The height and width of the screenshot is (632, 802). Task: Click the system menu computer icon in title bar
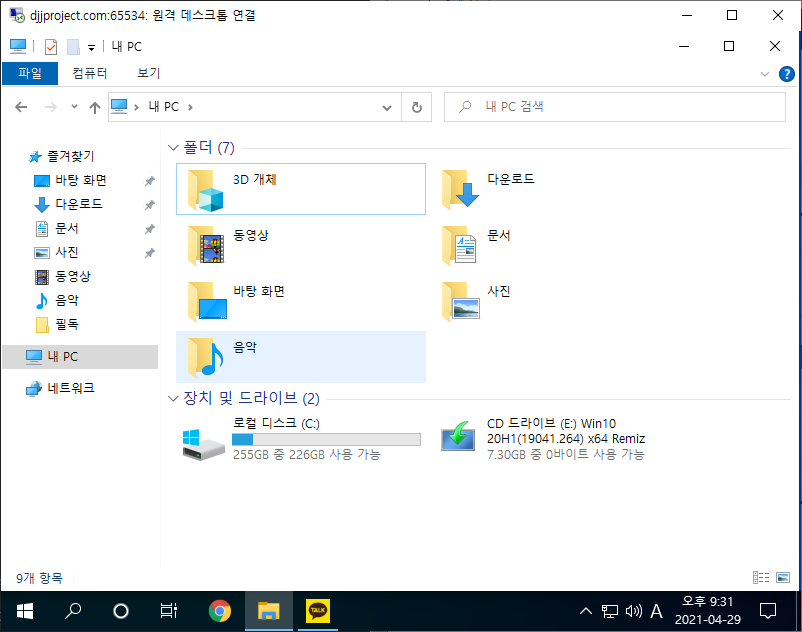[18, 47]
